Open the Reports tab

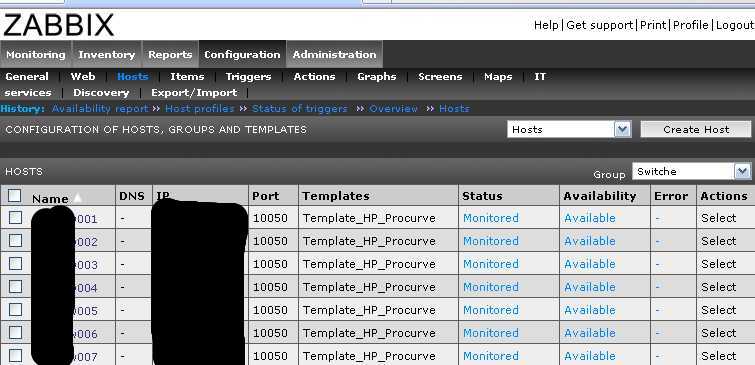(x=170, y=54)
